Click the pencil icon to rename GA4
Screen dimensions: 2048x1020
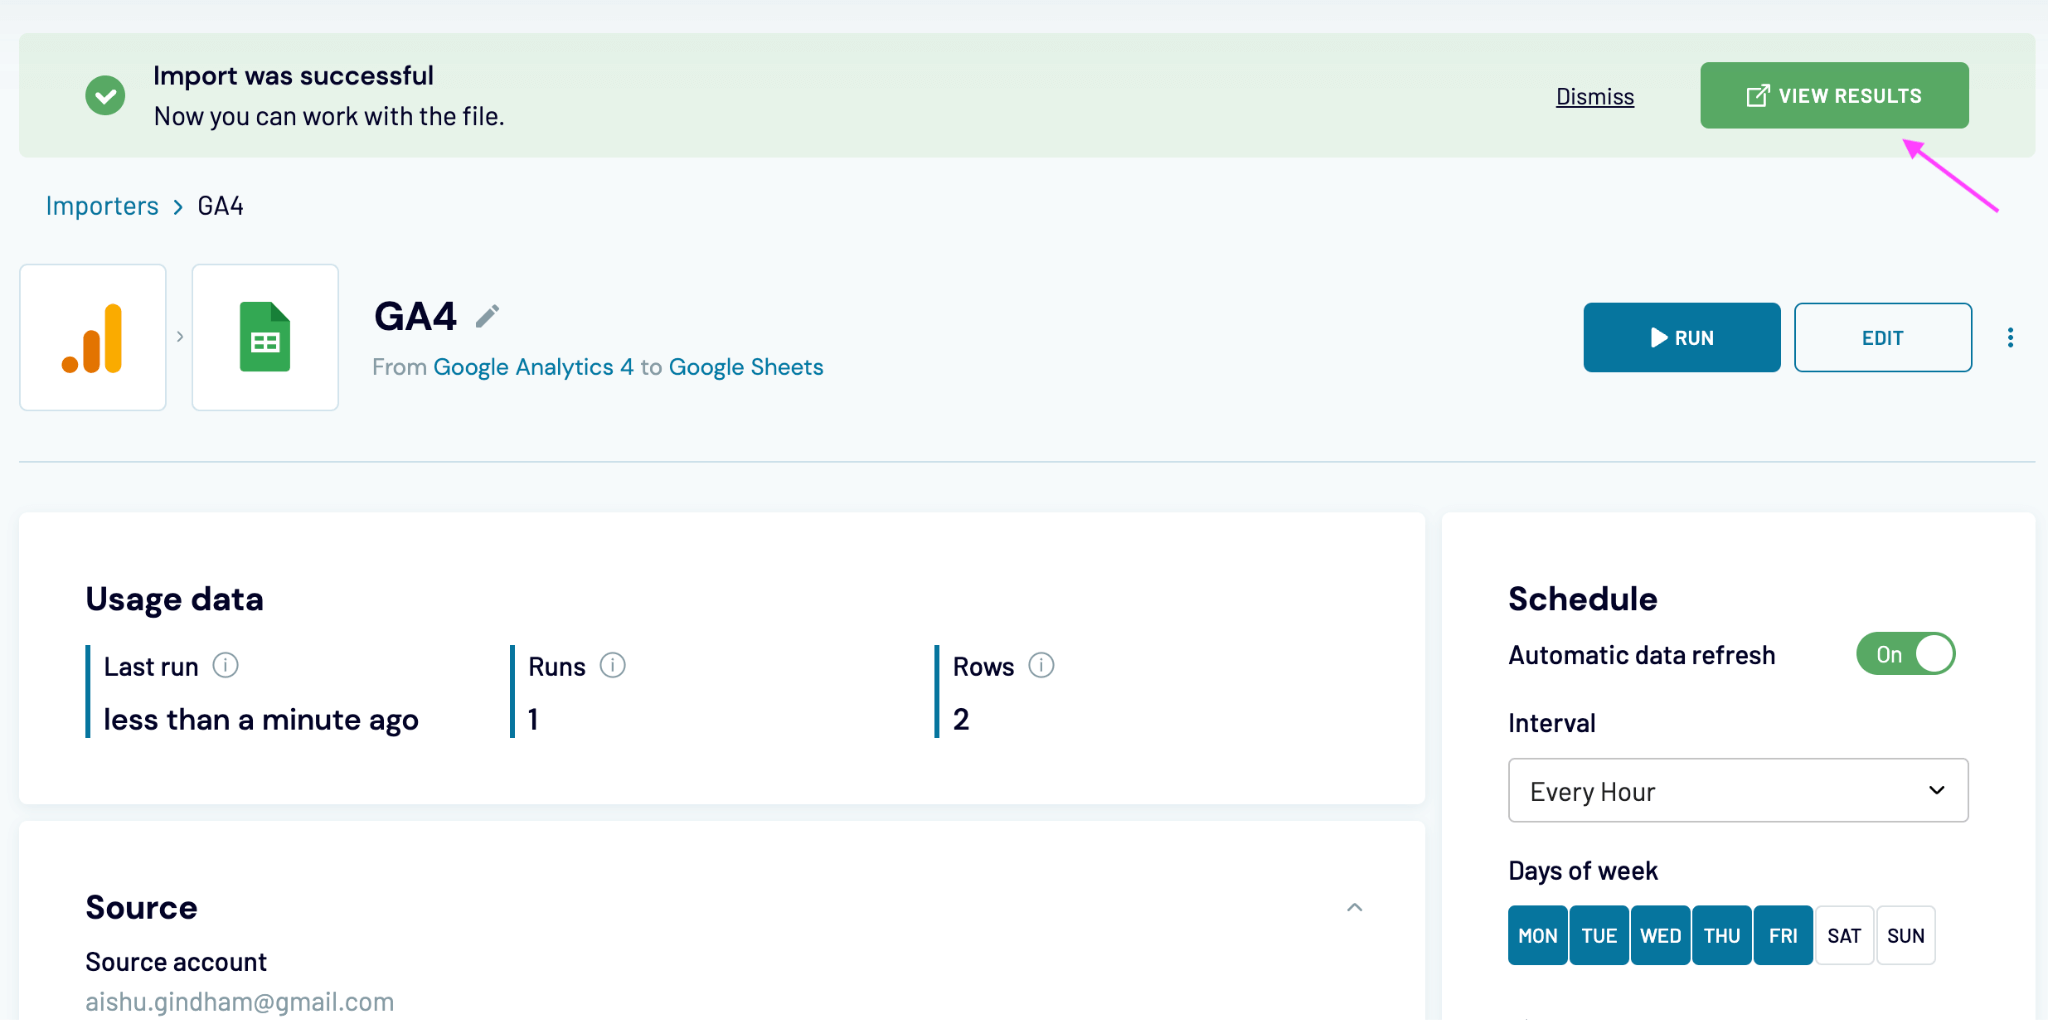(487, 314)
